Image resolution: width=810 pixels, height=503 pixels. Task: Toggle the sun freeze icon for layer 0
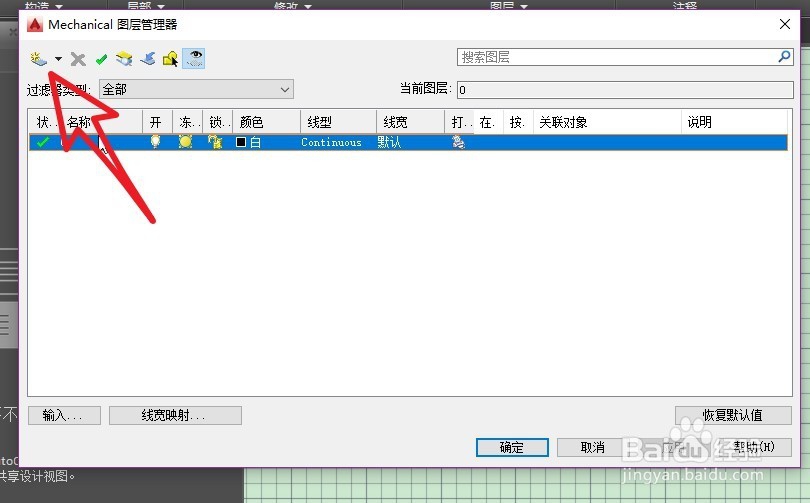coord(185,142)
